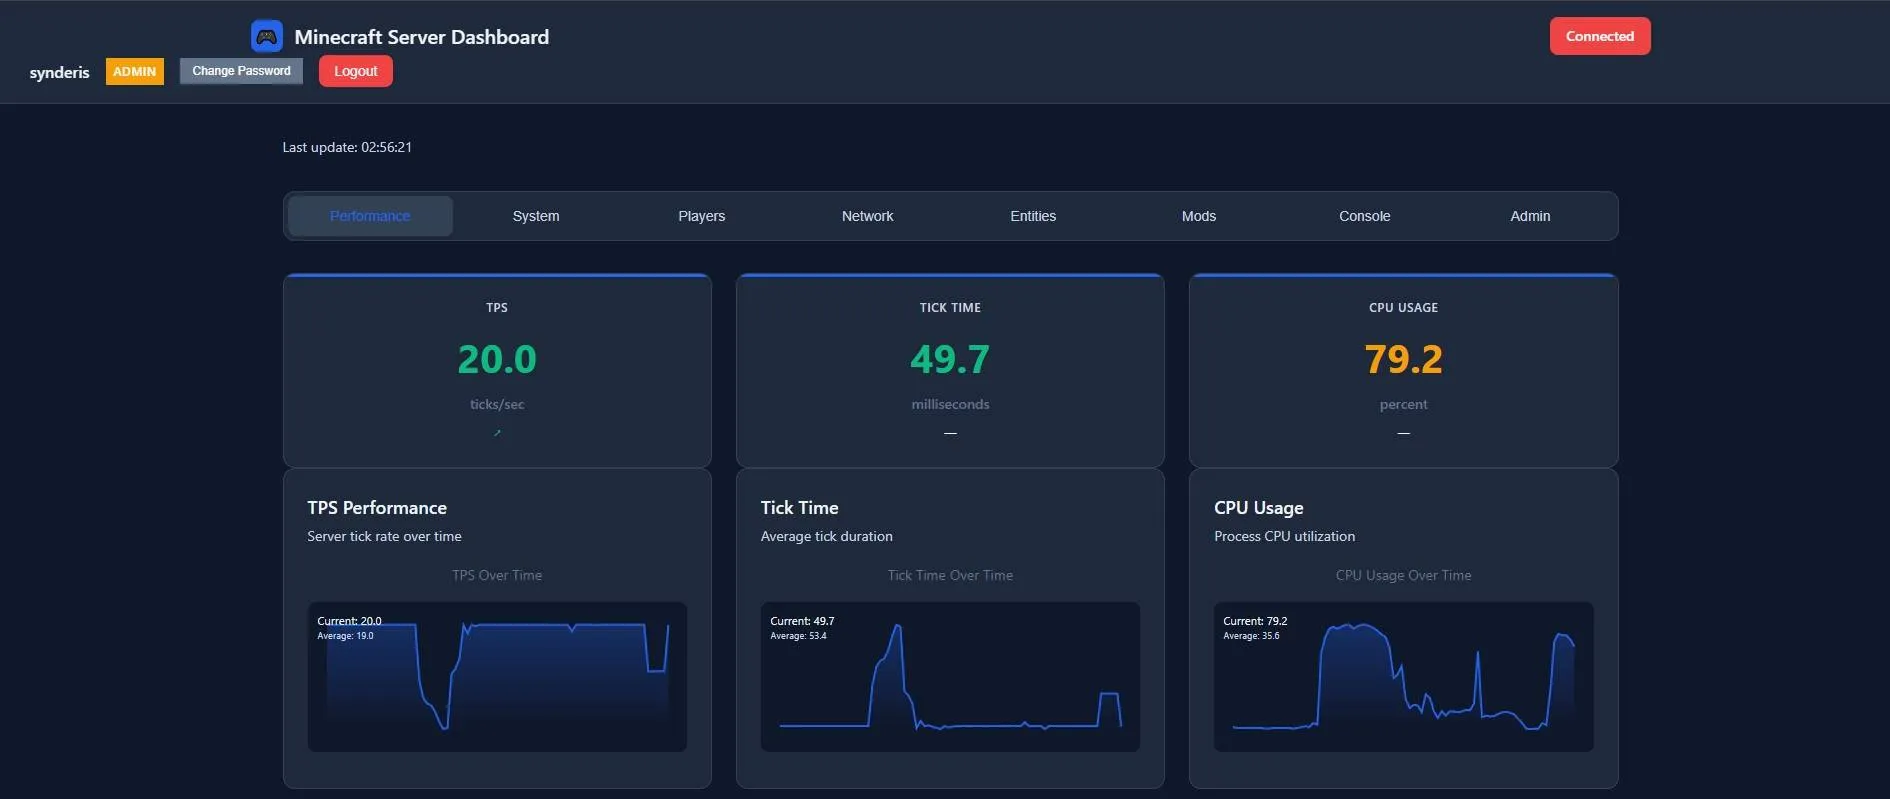Click the TPS upward trend arrow icon
The image size is (1890, 799).
tap(497, 433)
